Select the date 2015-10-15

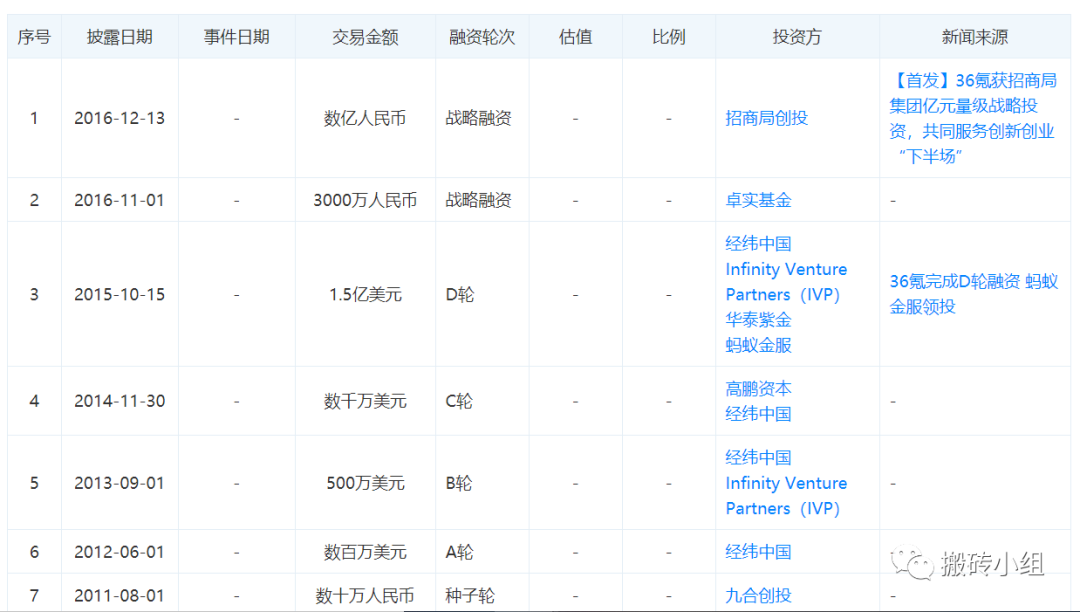pyautogui.click(x=120, y=295)
